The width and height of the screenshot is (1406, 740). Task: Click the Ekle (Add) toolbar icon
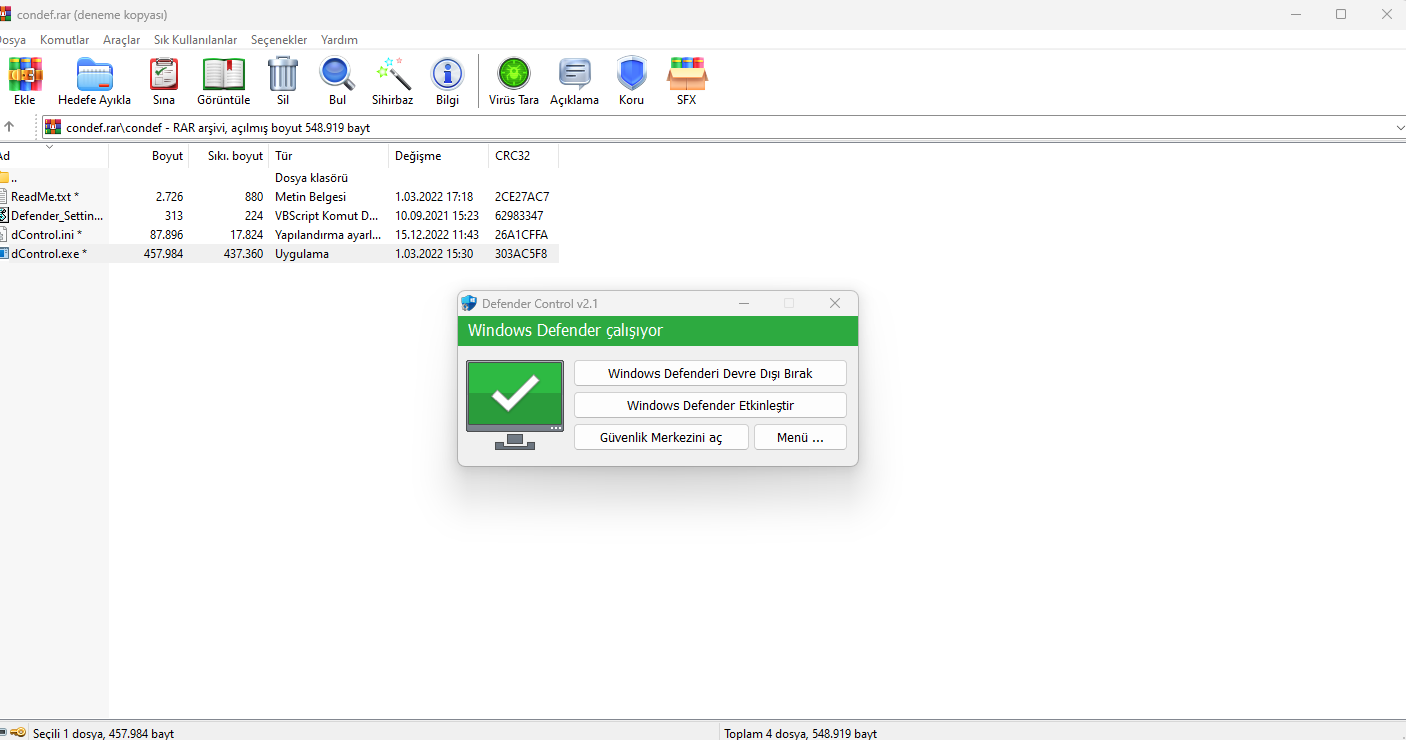(x=25, y=74)
